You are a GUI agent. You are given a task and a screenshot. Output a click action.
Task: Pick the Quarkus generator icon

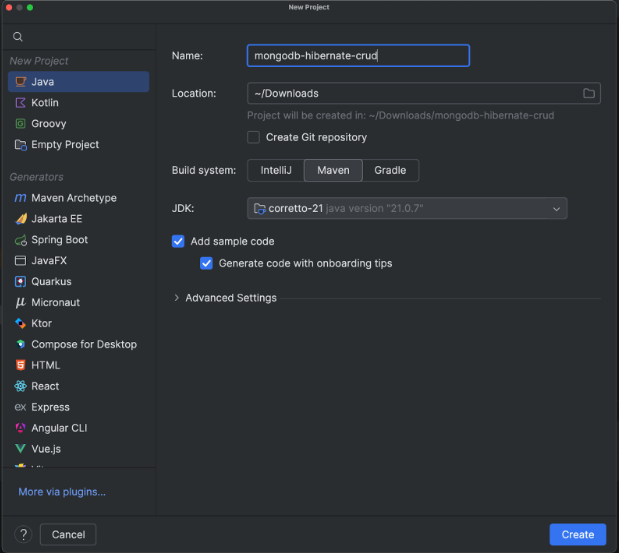[x=20, y=282]
